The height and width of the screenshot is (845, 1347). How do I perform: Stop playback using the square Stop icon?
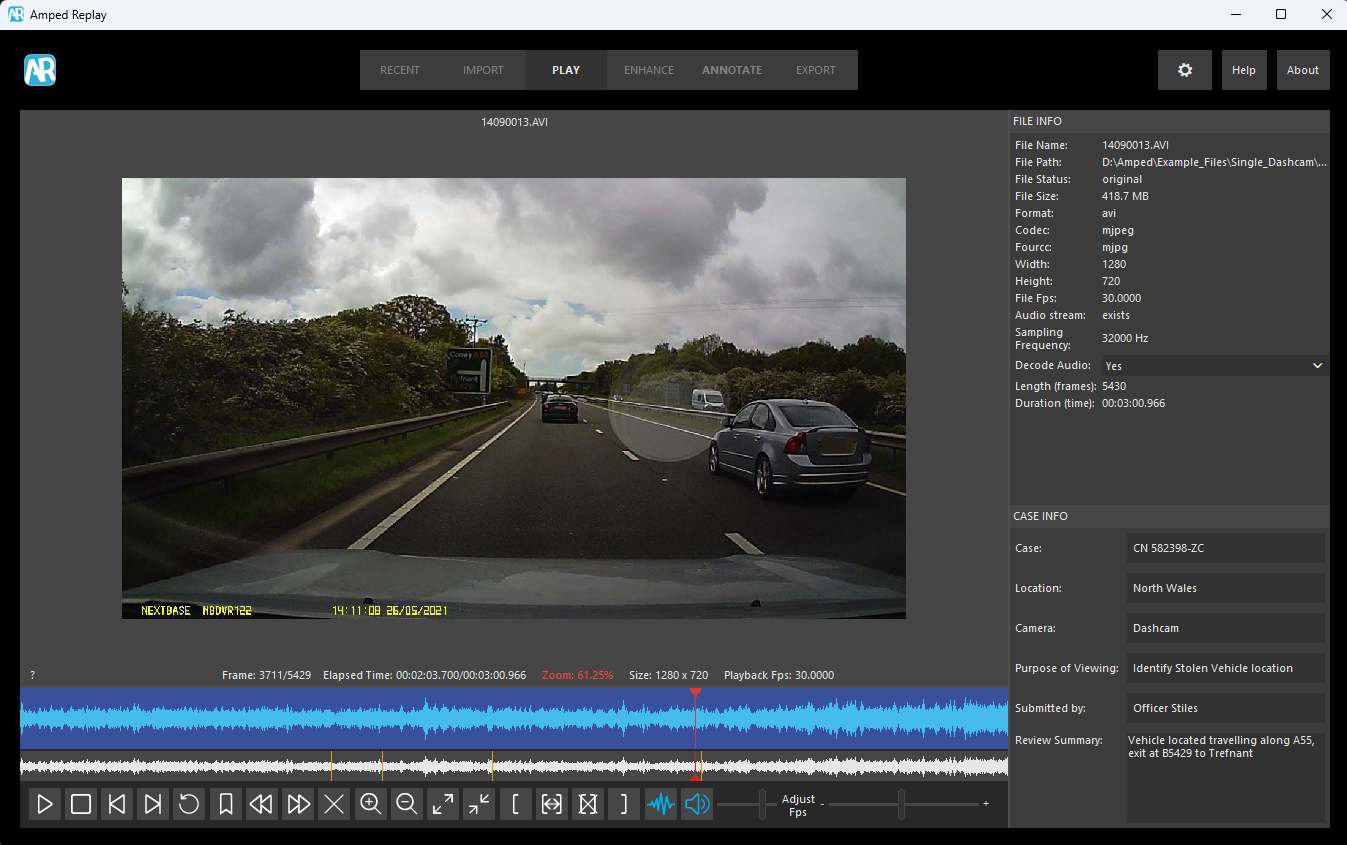pyautogui.click(x=81, y=804)
